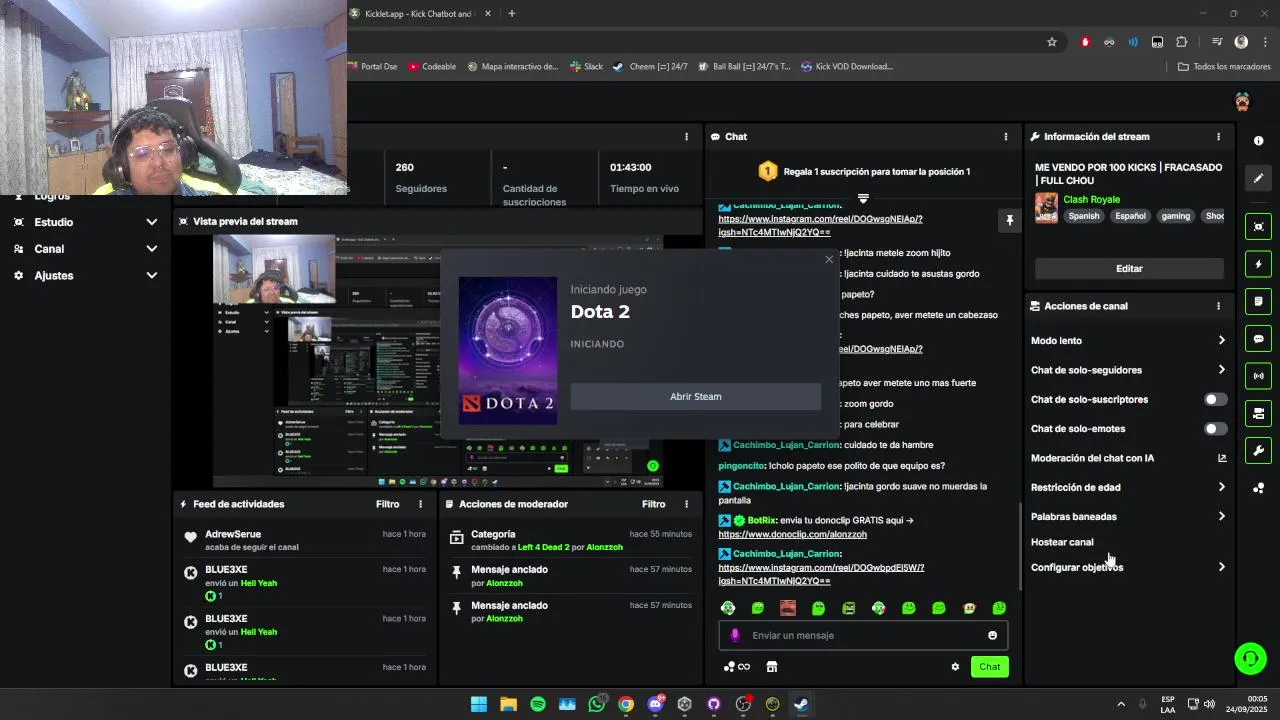
Task: Open Feed de actividades three-dot menu
Action: (420, 504)
